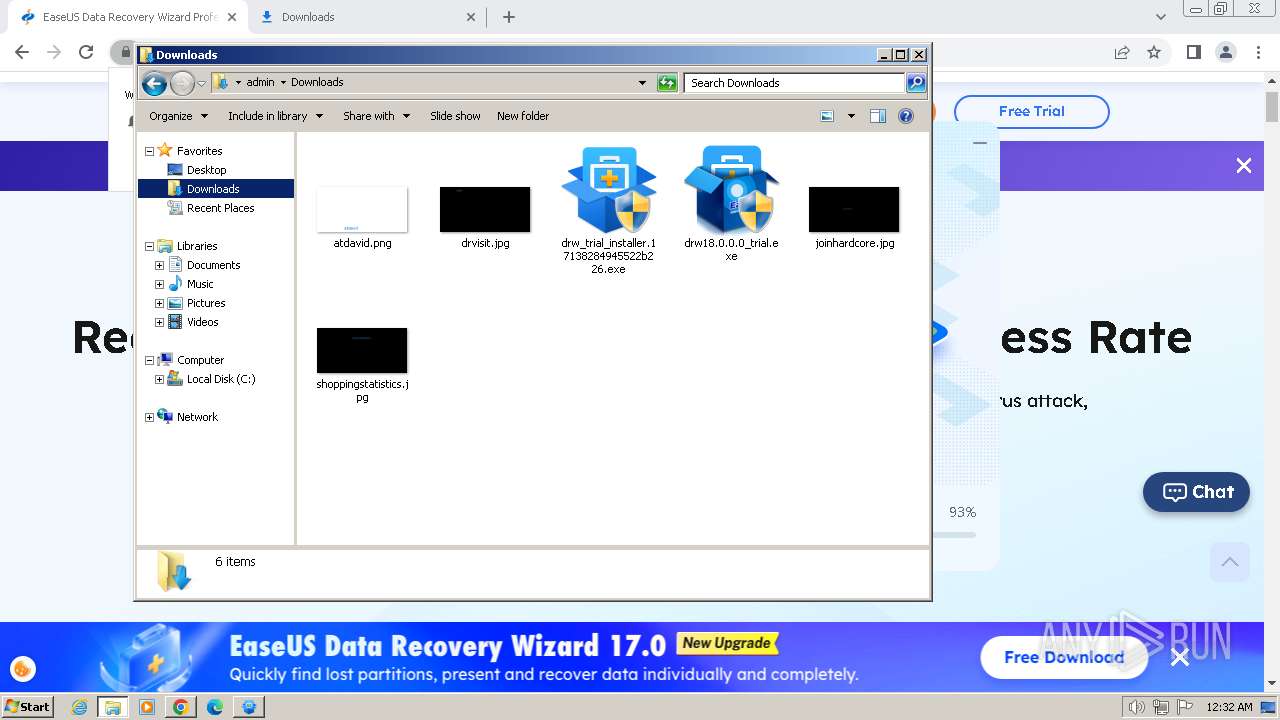Open the view options dropdown arrow
Screen dimensions: 1280x720
coord(851,116)
